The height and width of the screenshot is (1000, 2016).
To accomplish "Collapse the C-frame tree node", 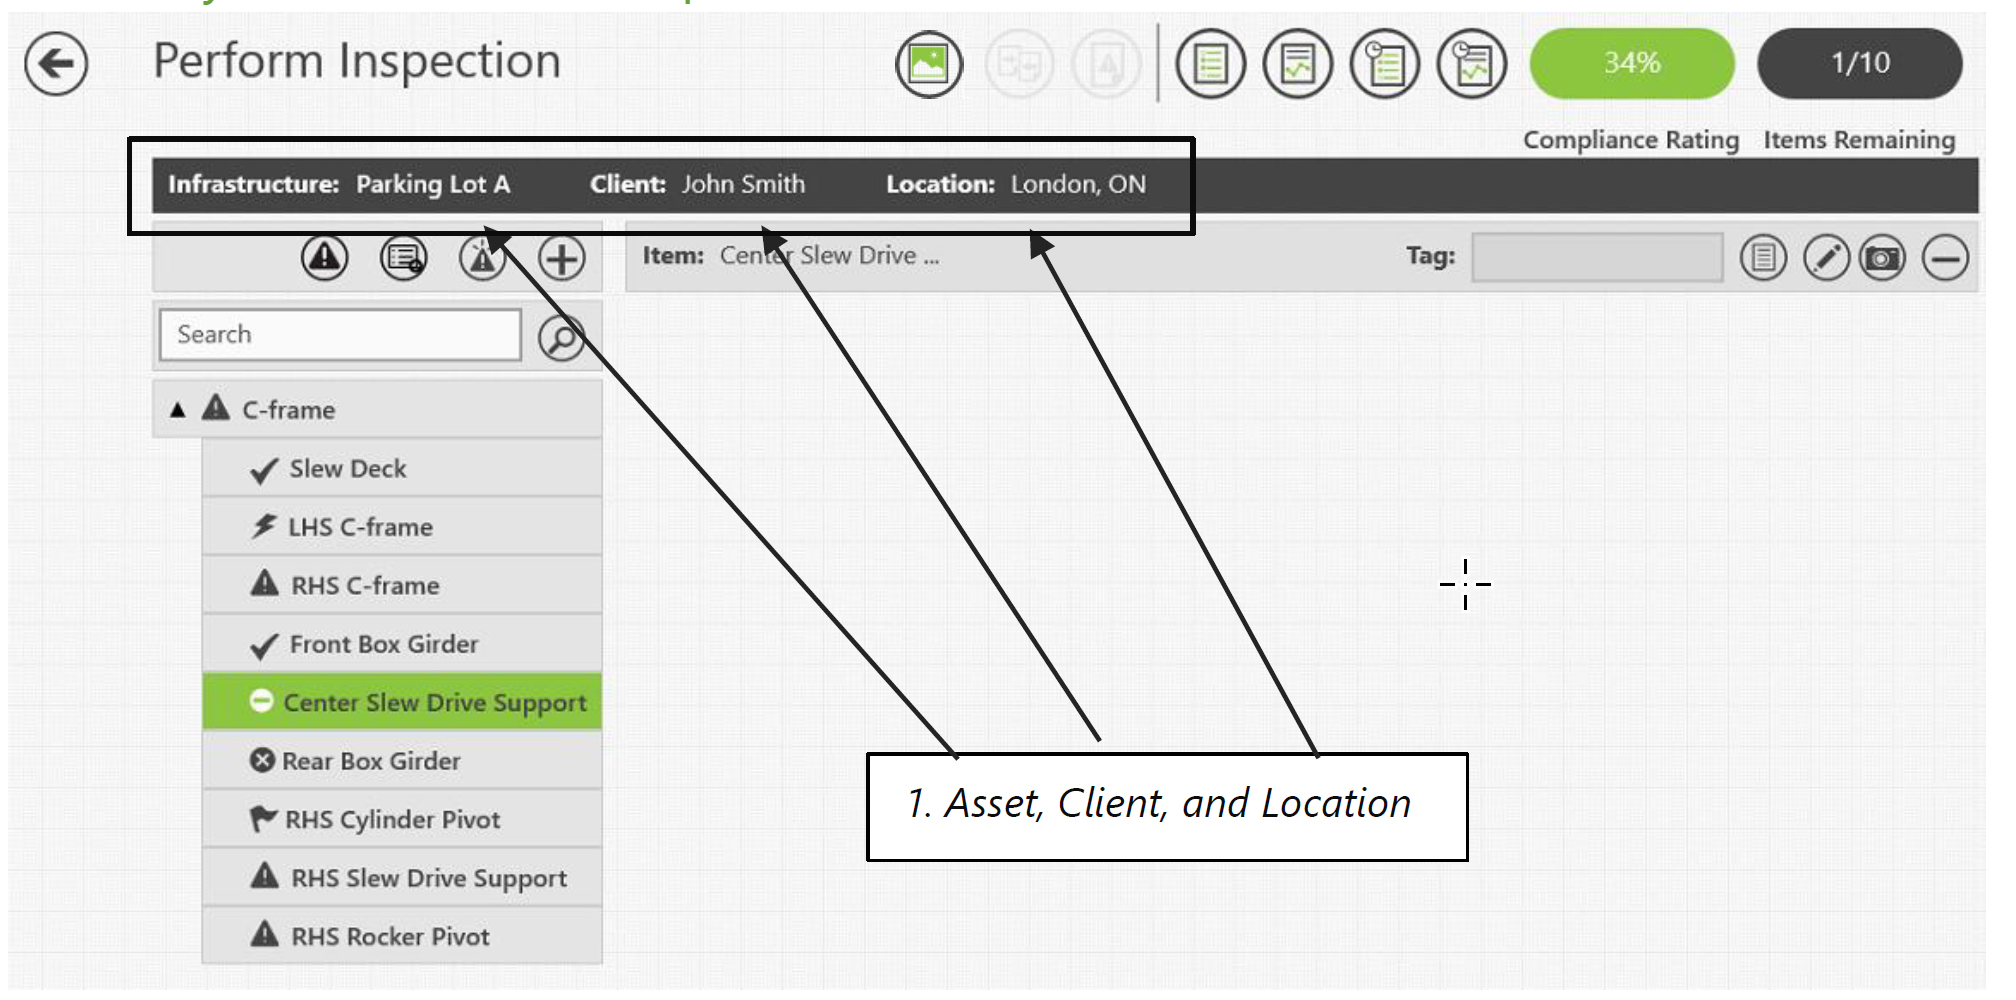I will pyautogui.click(x=178, y=410).
